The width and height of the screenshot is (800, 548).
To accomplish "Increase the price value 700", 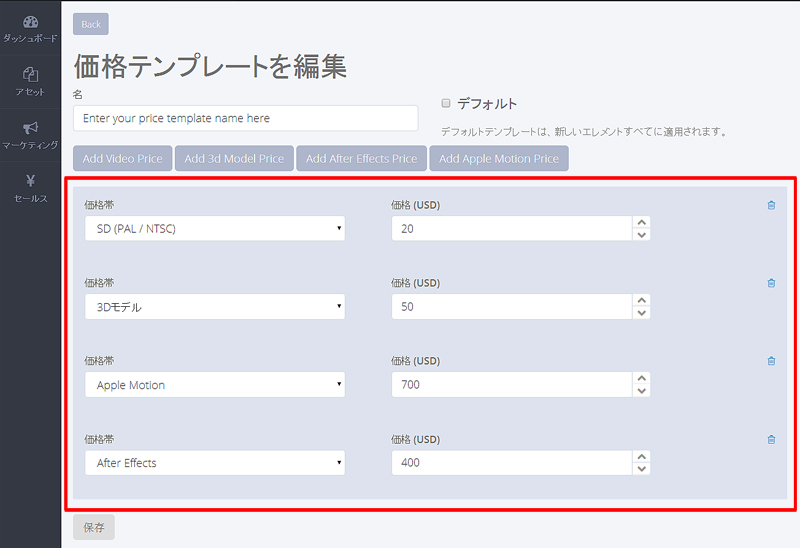I will 641,379.
